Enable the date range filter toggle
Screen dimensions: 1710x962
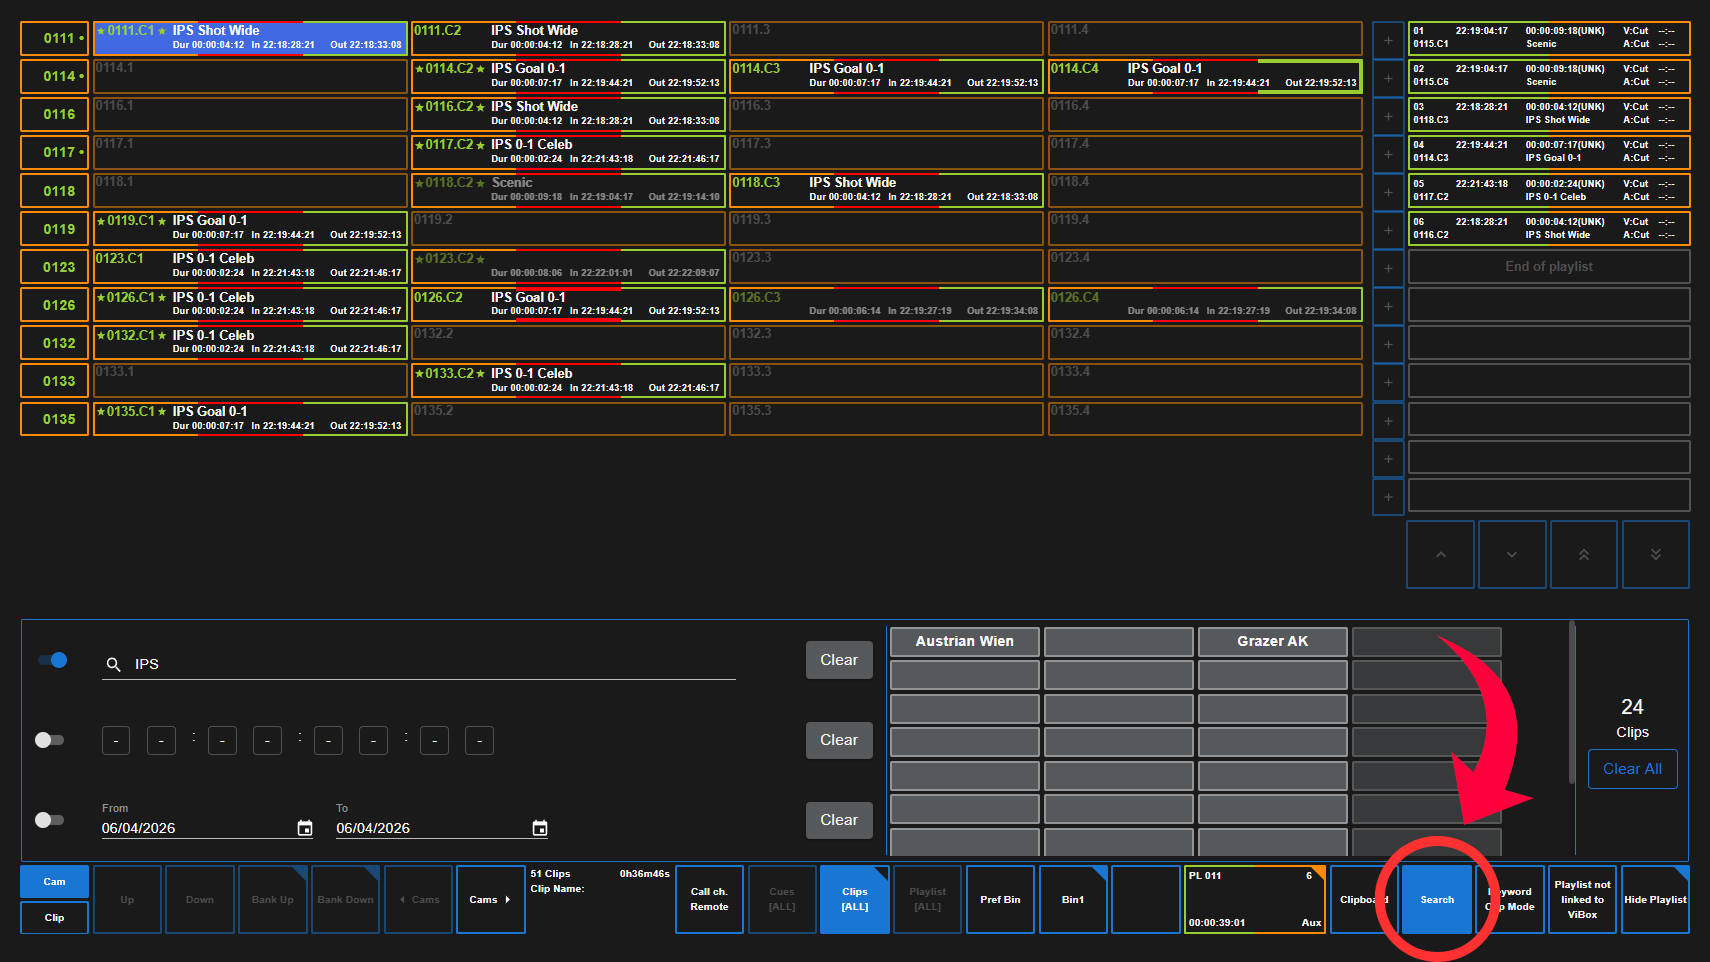(x=49, y=820)
